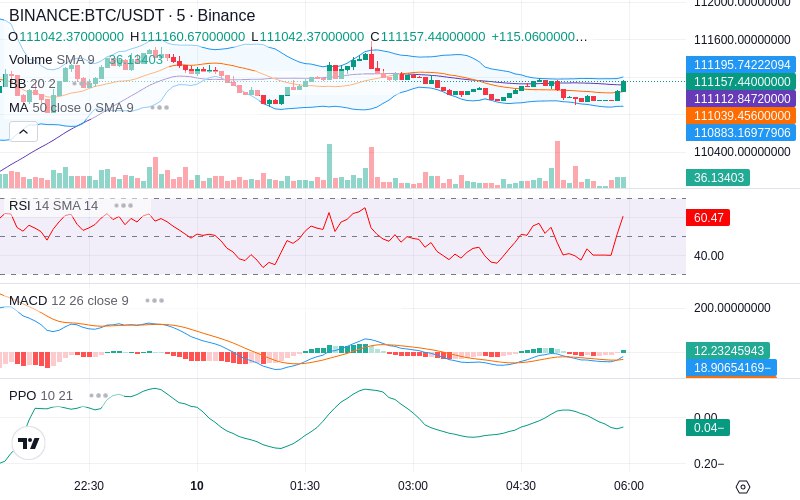800x500 pixels.
Task: Open more options dots for PPO 10 21
Action: pos(98,395)
